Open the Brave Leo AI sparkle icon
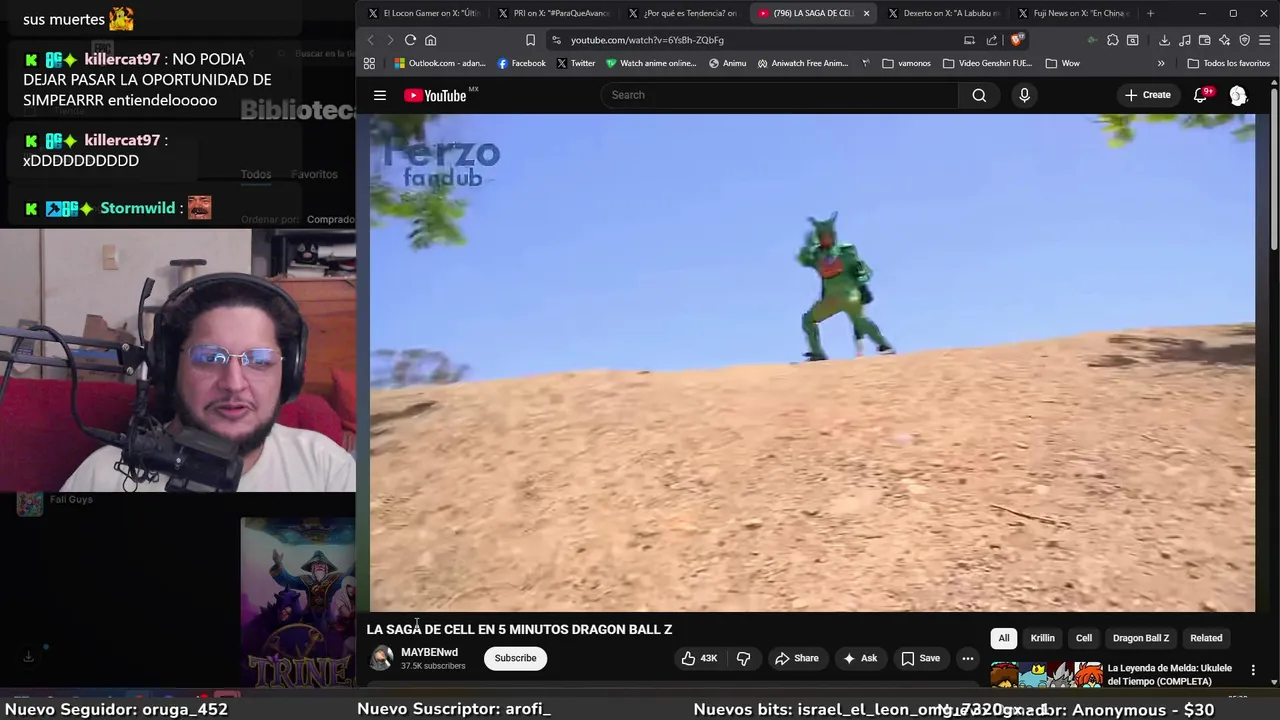 (x=1224, y=40)
